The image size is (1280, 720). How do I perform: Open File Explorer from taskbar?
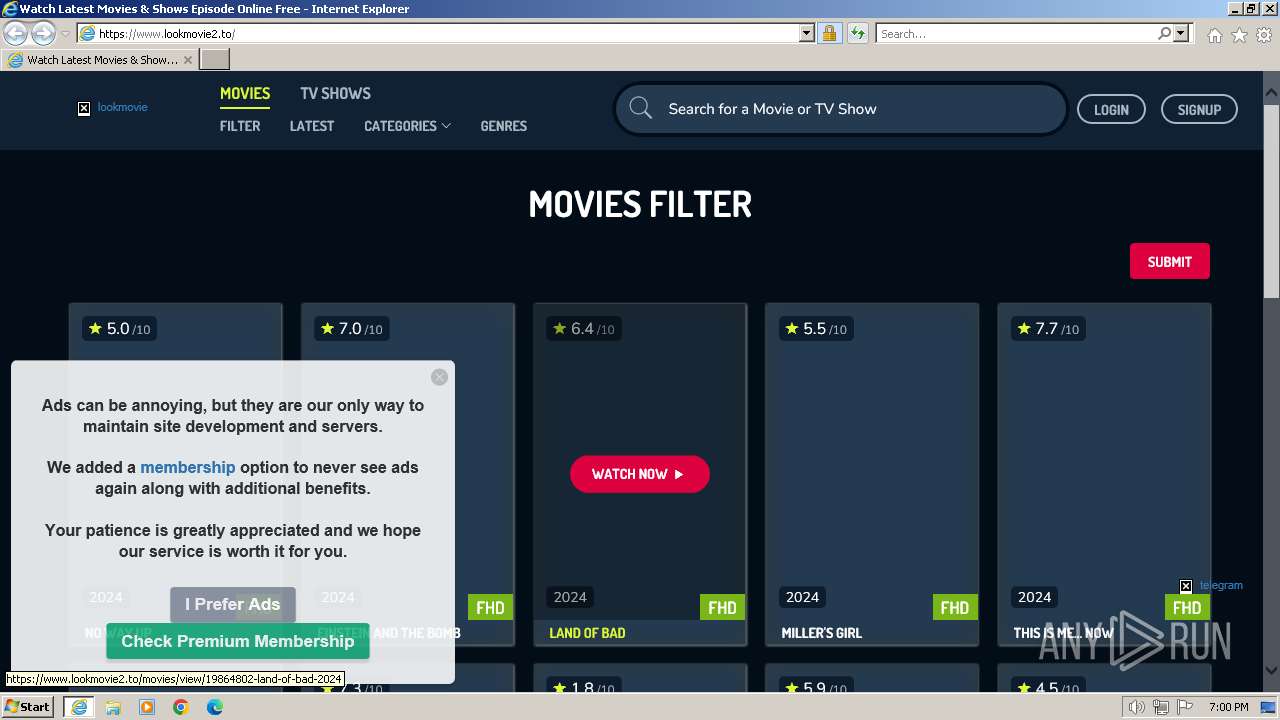(x=113, y=707)
